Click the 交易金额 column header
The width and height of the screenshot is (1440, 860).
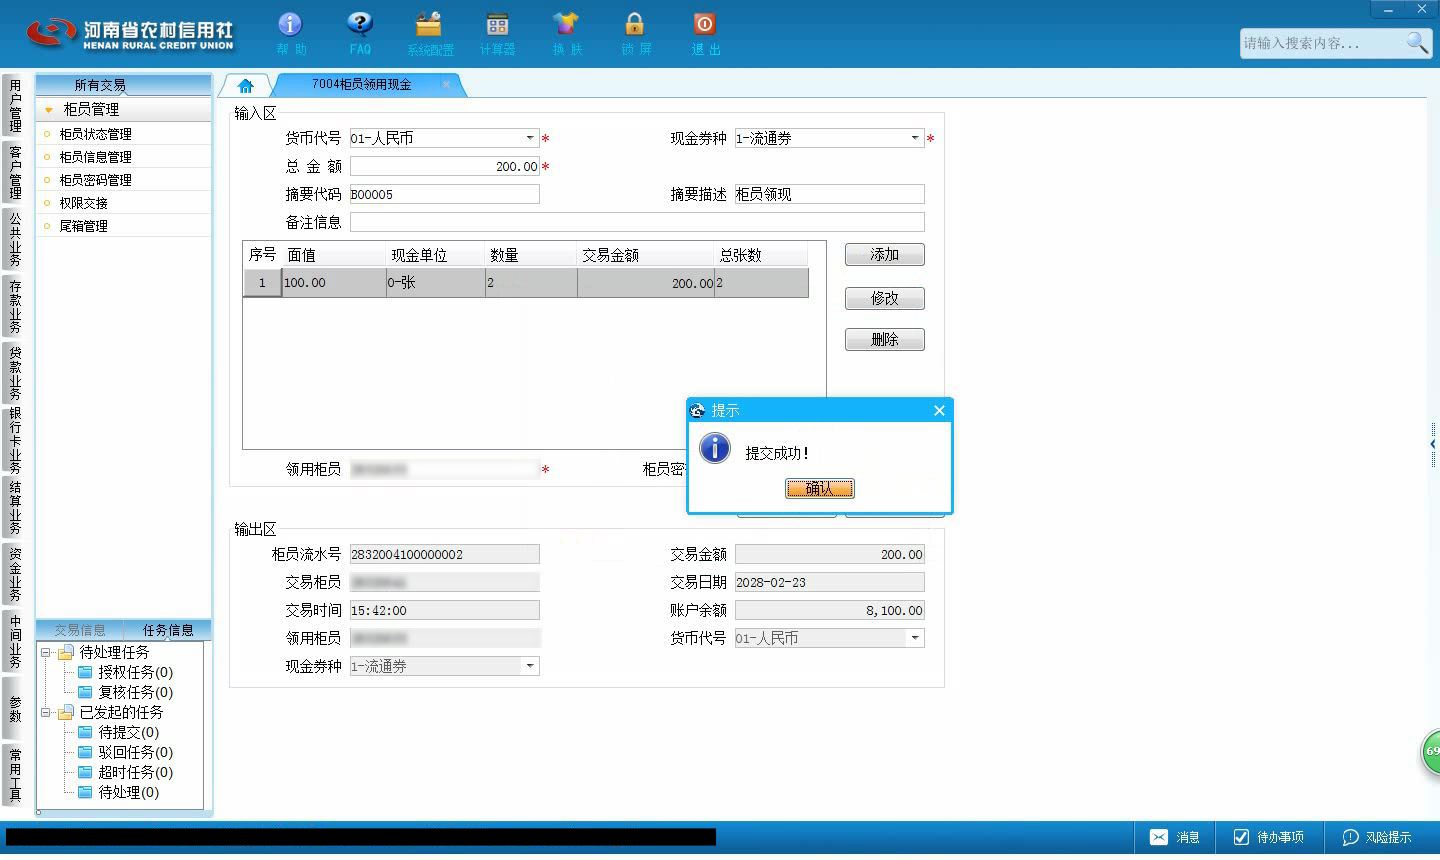point(646,255)
